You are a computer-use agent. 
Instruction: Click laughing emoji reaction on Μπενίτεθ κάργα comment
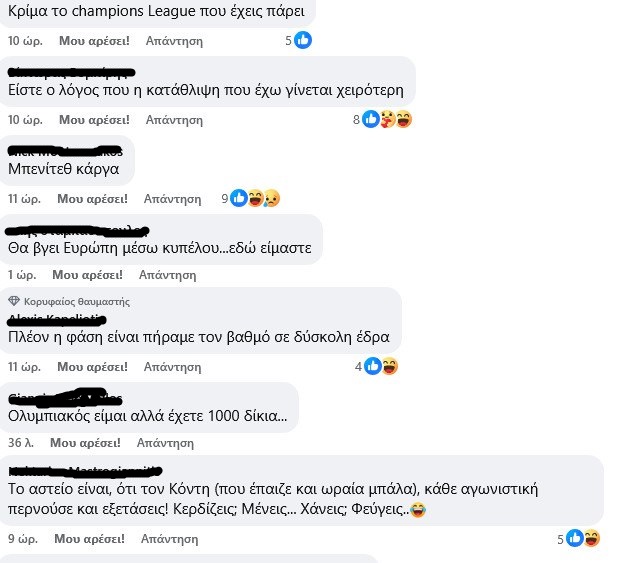tap(255, 198)
